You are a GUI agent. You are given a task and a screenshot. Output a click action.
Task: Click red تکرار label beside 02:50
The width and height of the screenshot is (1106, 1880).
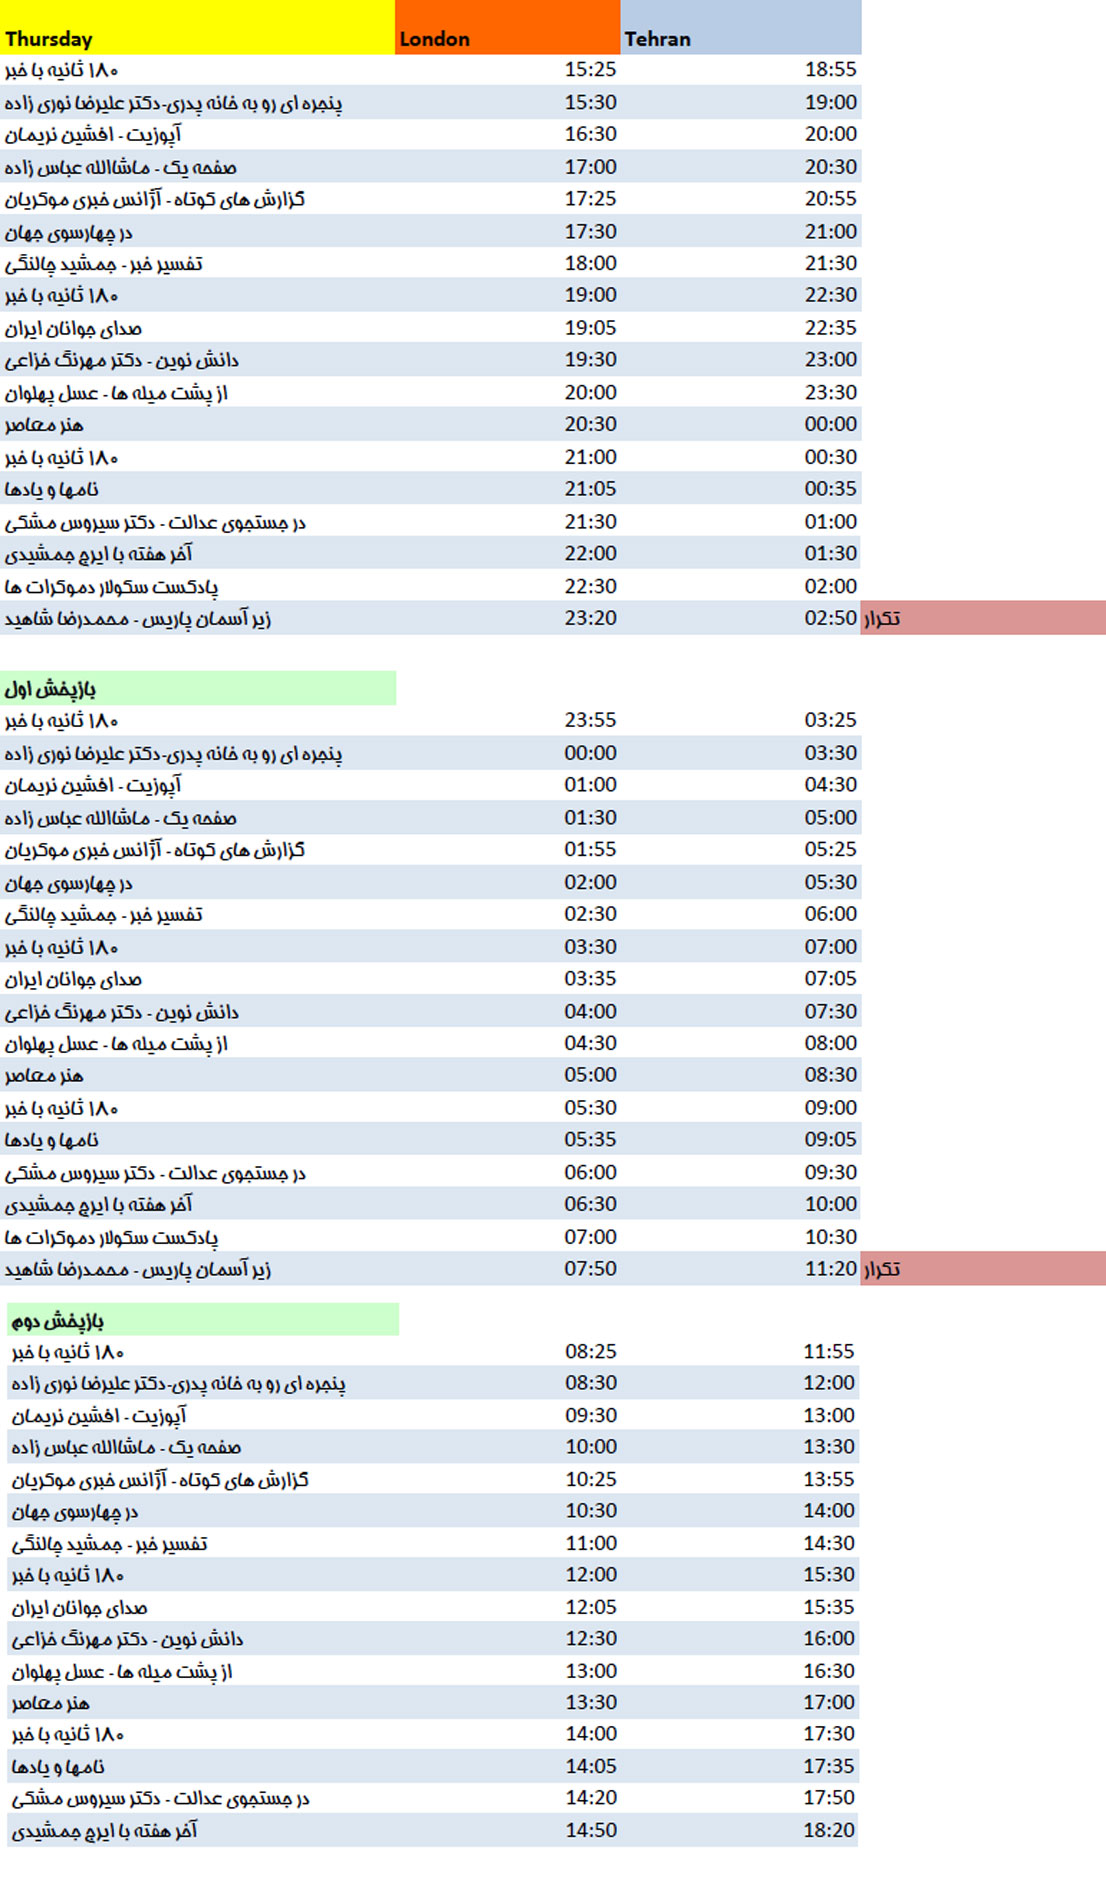coord(982,618)
